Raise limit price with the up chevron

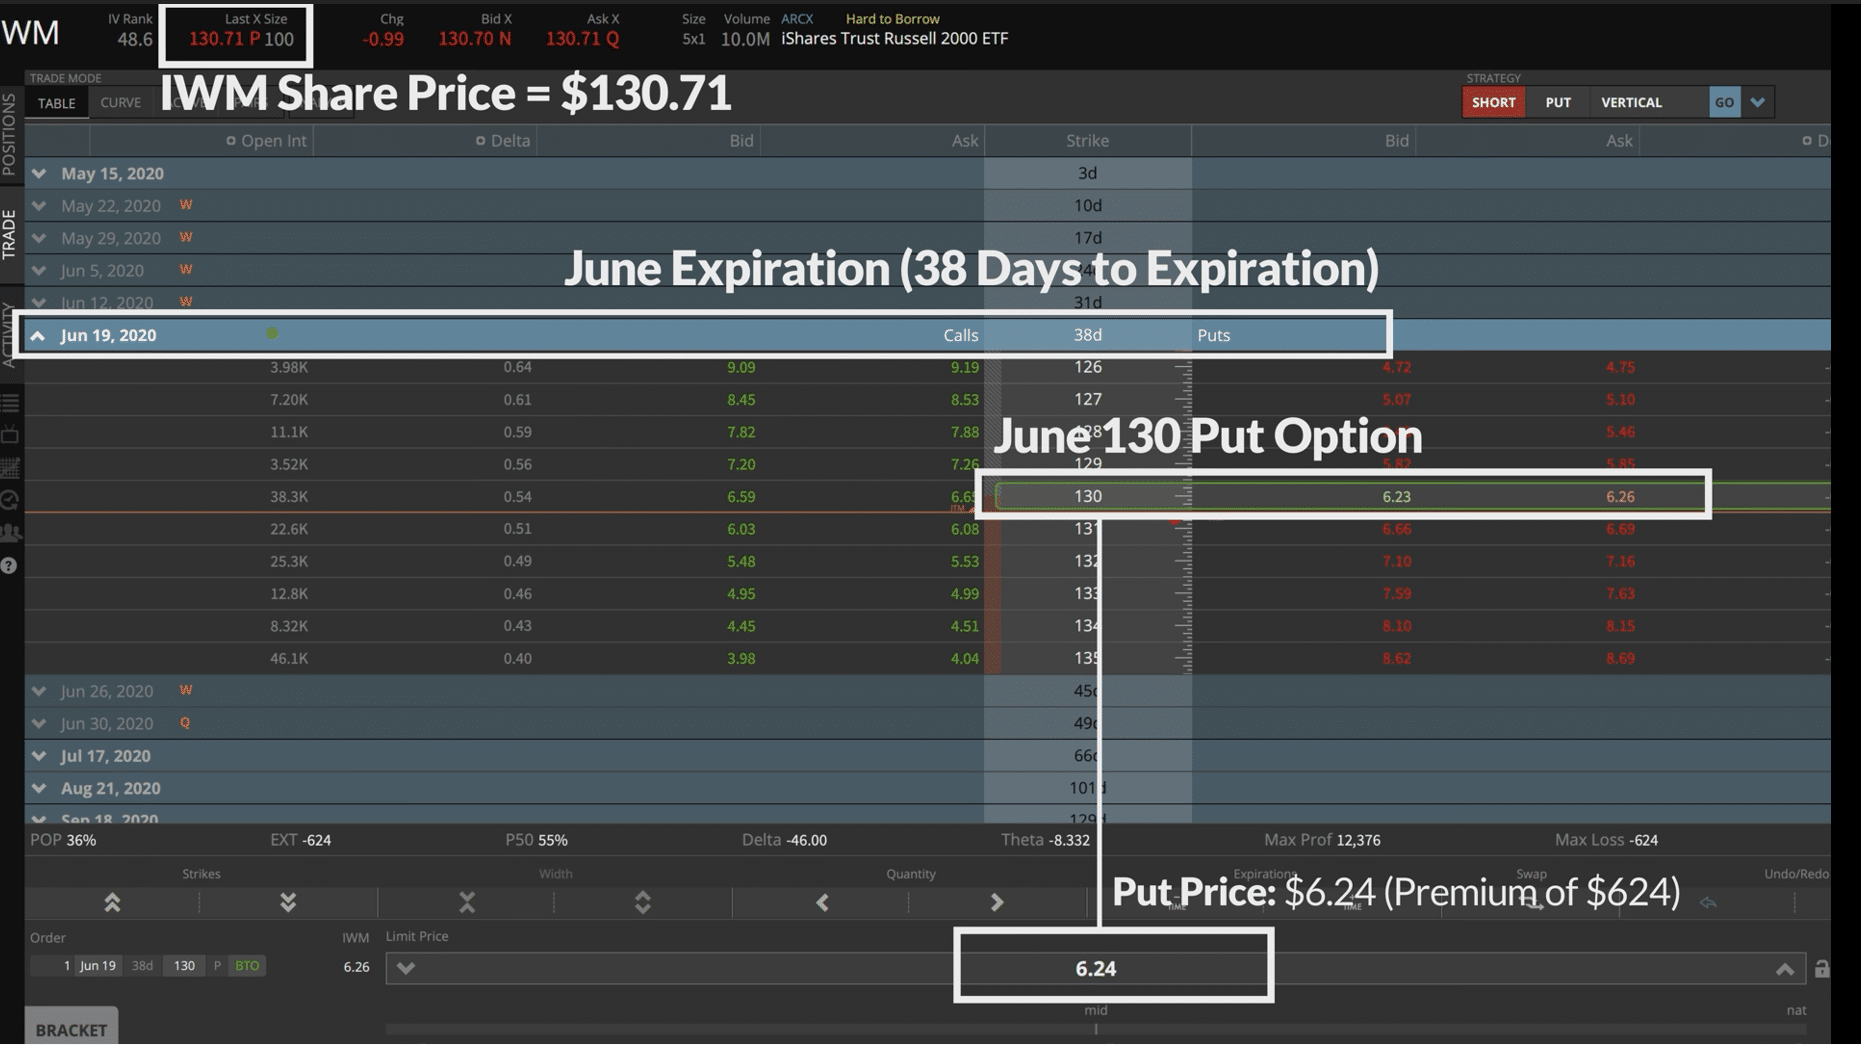tap(1785, 969)
